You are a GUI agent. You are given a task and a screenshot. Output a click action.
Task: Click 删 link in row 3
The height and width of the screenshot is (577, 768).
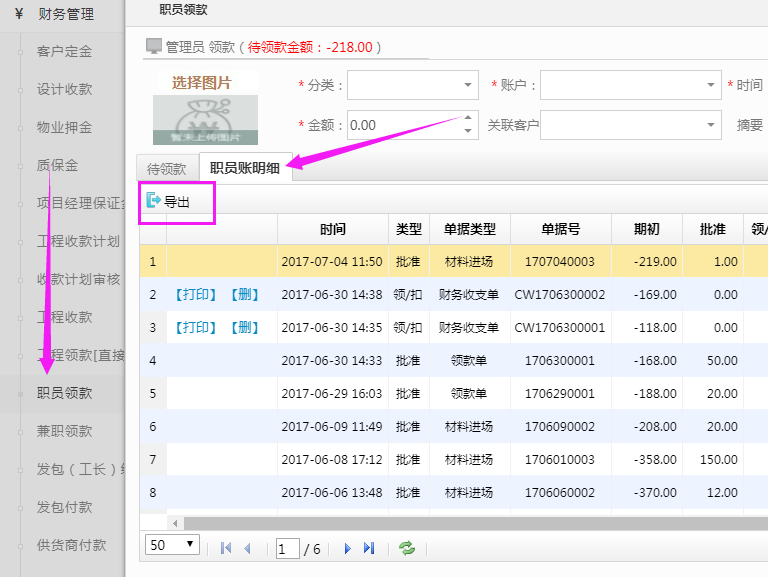click(244, 328)
